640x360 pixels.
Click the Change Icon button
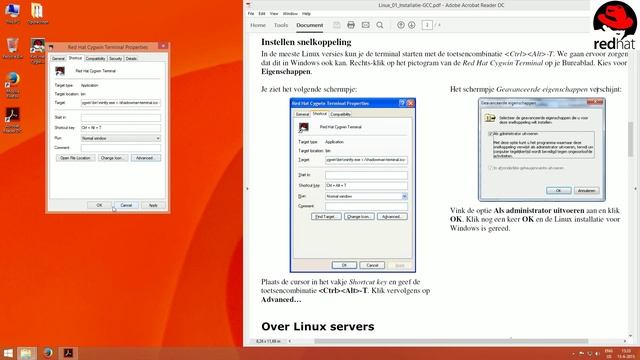[112, 158]
